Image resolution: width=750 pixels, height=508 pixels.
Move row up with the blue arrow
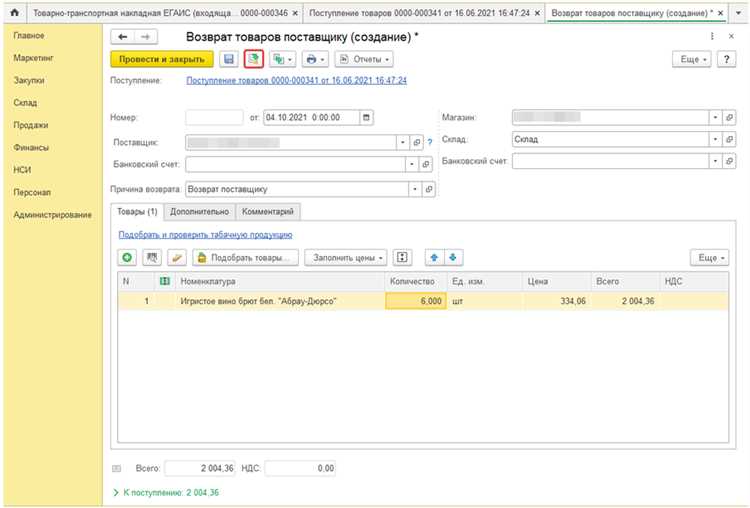pos(434,257)
